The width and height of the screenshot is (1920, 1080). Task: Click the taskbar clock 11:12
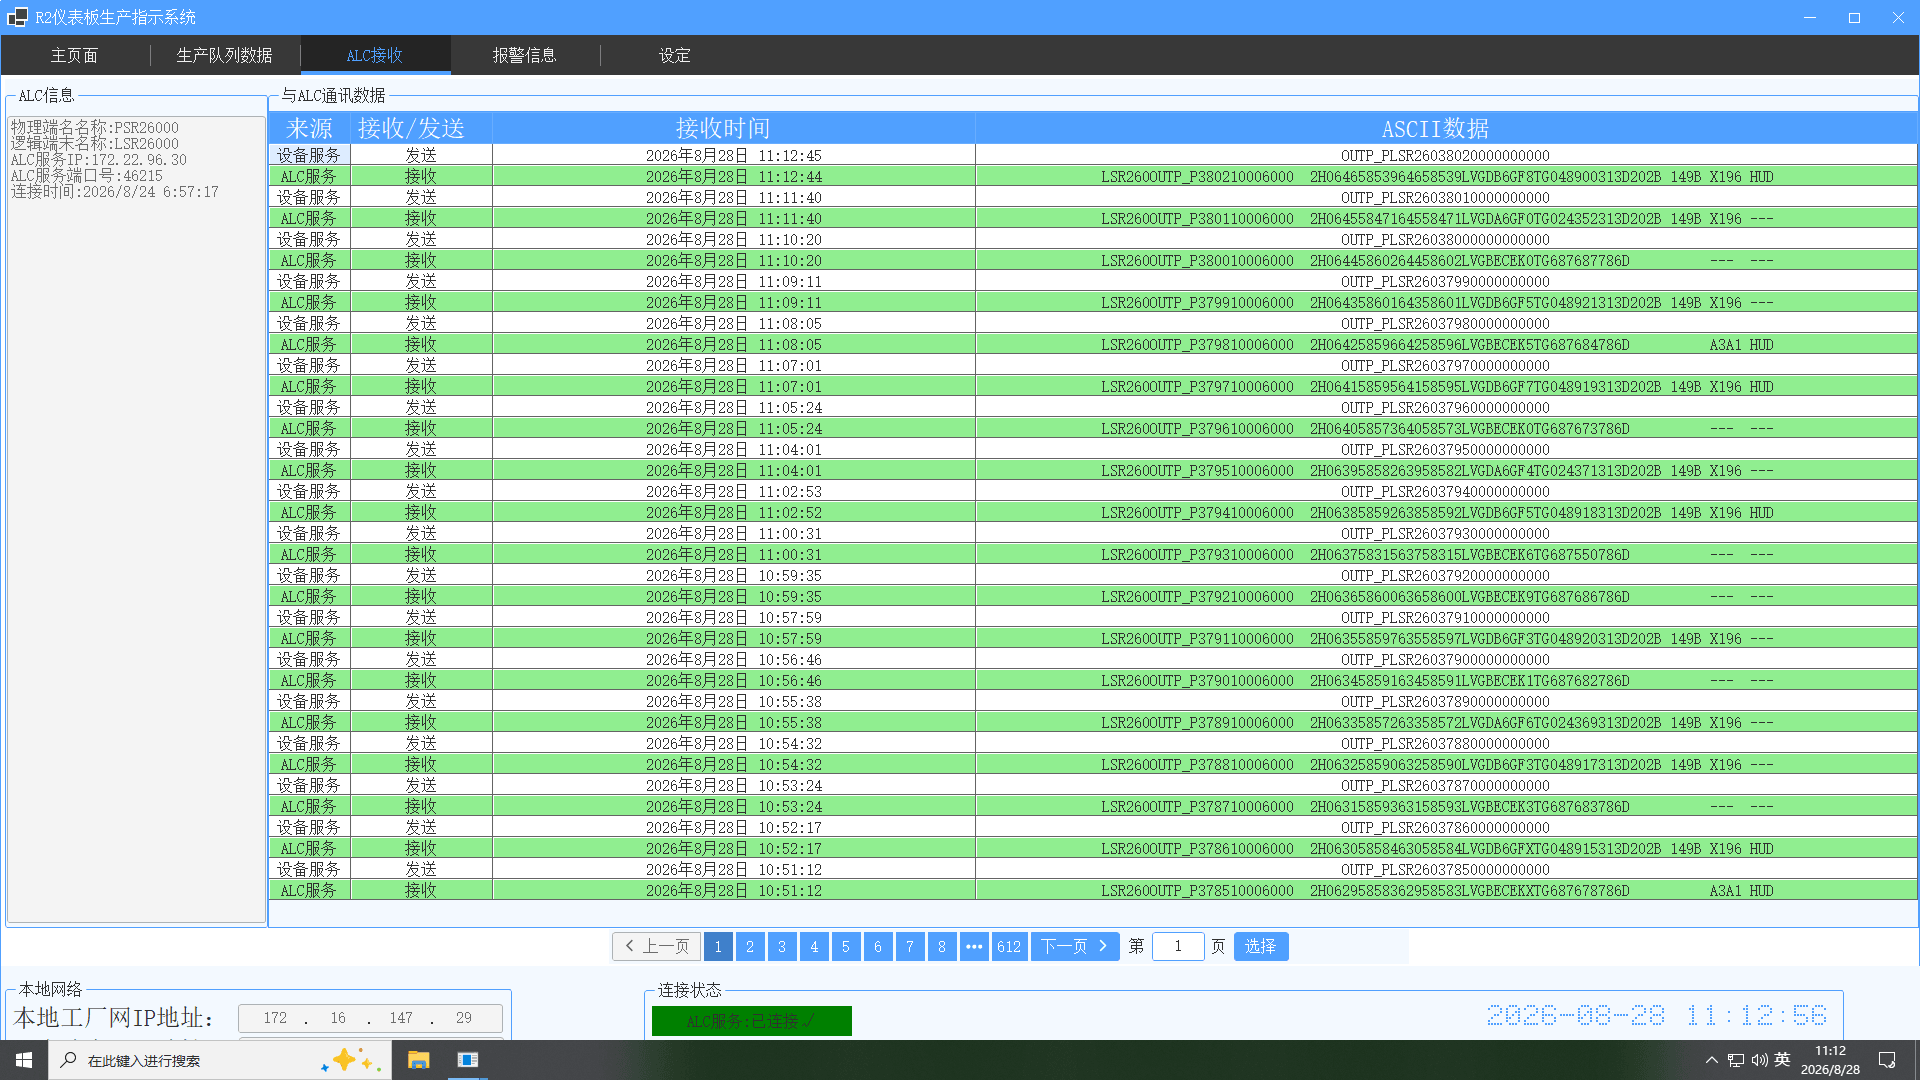1831,1060
